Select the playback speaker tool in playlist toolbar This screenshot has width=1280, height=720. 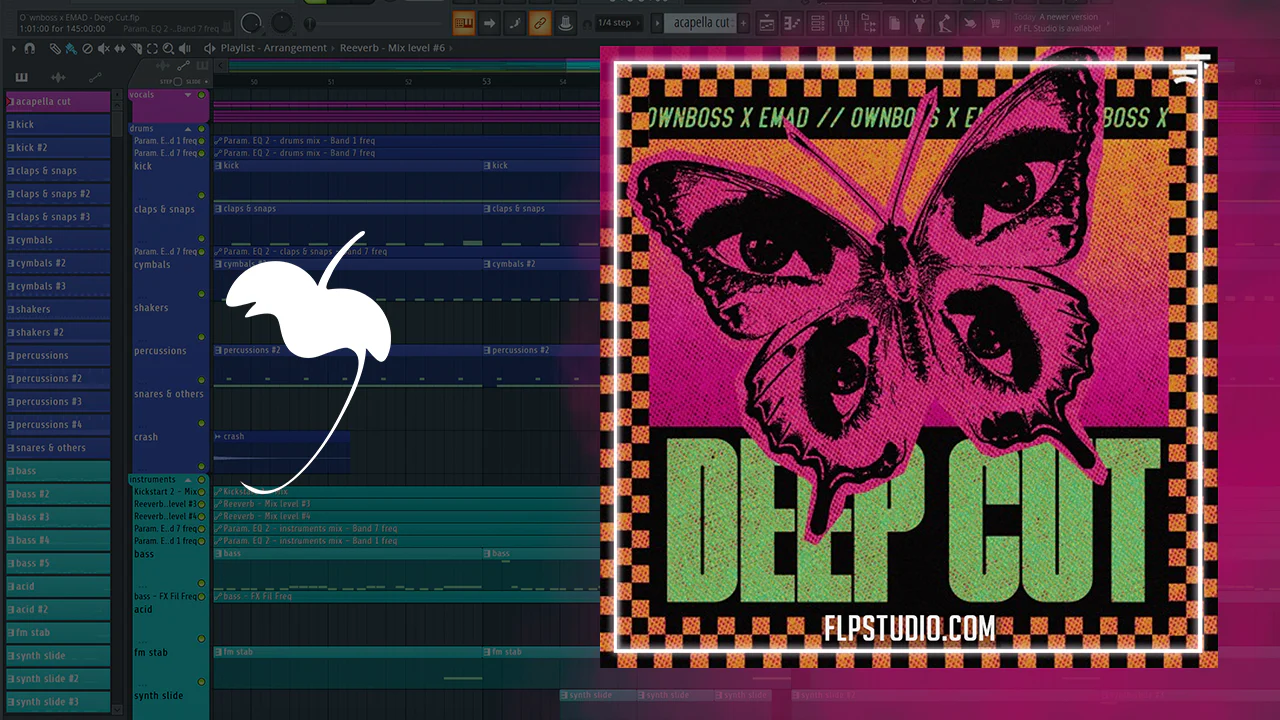click(x=185, y=48)
